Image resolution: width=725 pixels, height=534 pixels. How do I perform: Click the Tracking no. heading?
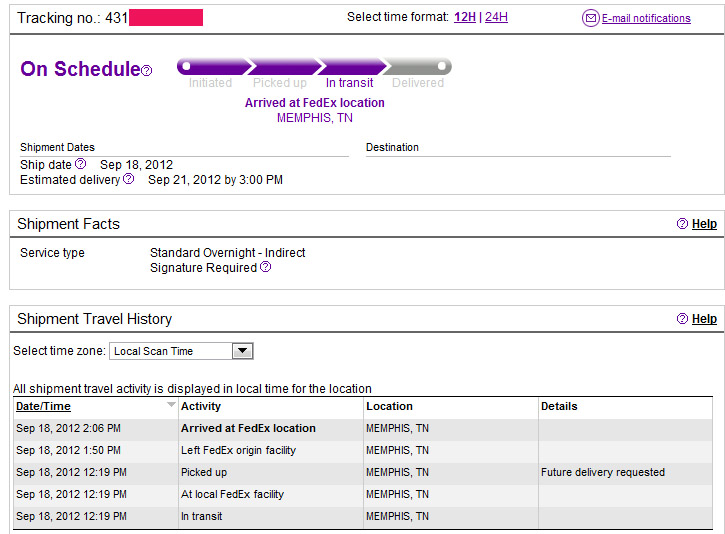(x=72, y=18)
